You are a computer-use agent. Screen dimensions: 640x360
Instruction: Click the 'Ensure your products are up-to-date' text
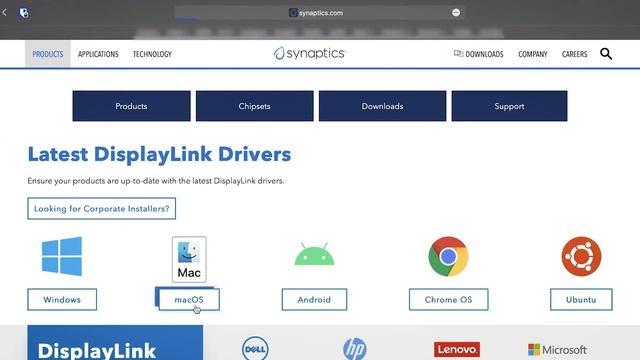[x=156, y=181]
